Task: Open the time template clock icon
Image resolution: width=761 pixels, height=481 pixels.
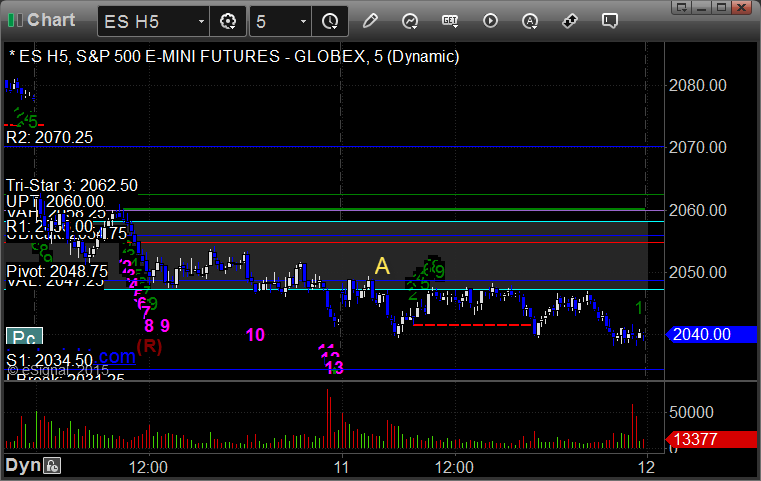Action: (x=330, y=21)
